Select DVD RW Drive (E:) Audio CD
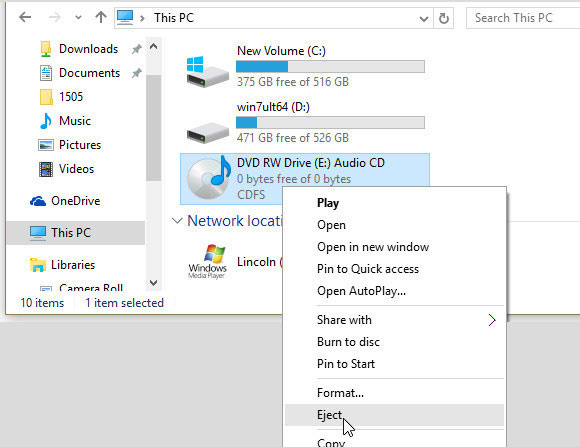 (x=305, y=171)
